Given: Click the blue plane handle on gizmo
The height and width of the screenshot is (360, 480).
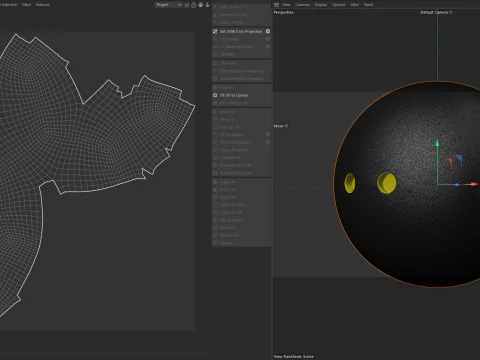Looking at the screenshot, I should click(458, 160).
